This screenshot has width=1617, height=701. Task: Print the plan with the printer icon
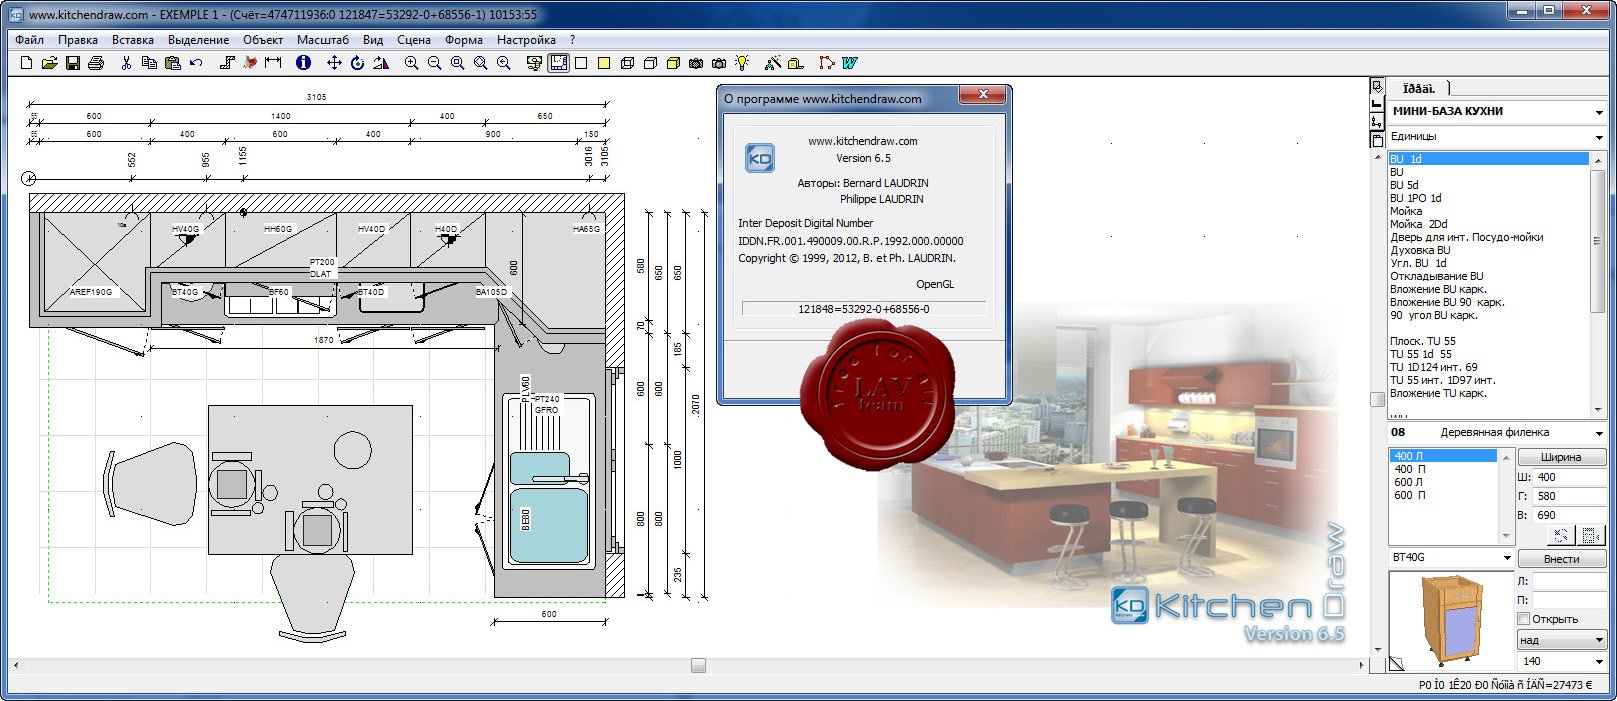coord(96,63)
